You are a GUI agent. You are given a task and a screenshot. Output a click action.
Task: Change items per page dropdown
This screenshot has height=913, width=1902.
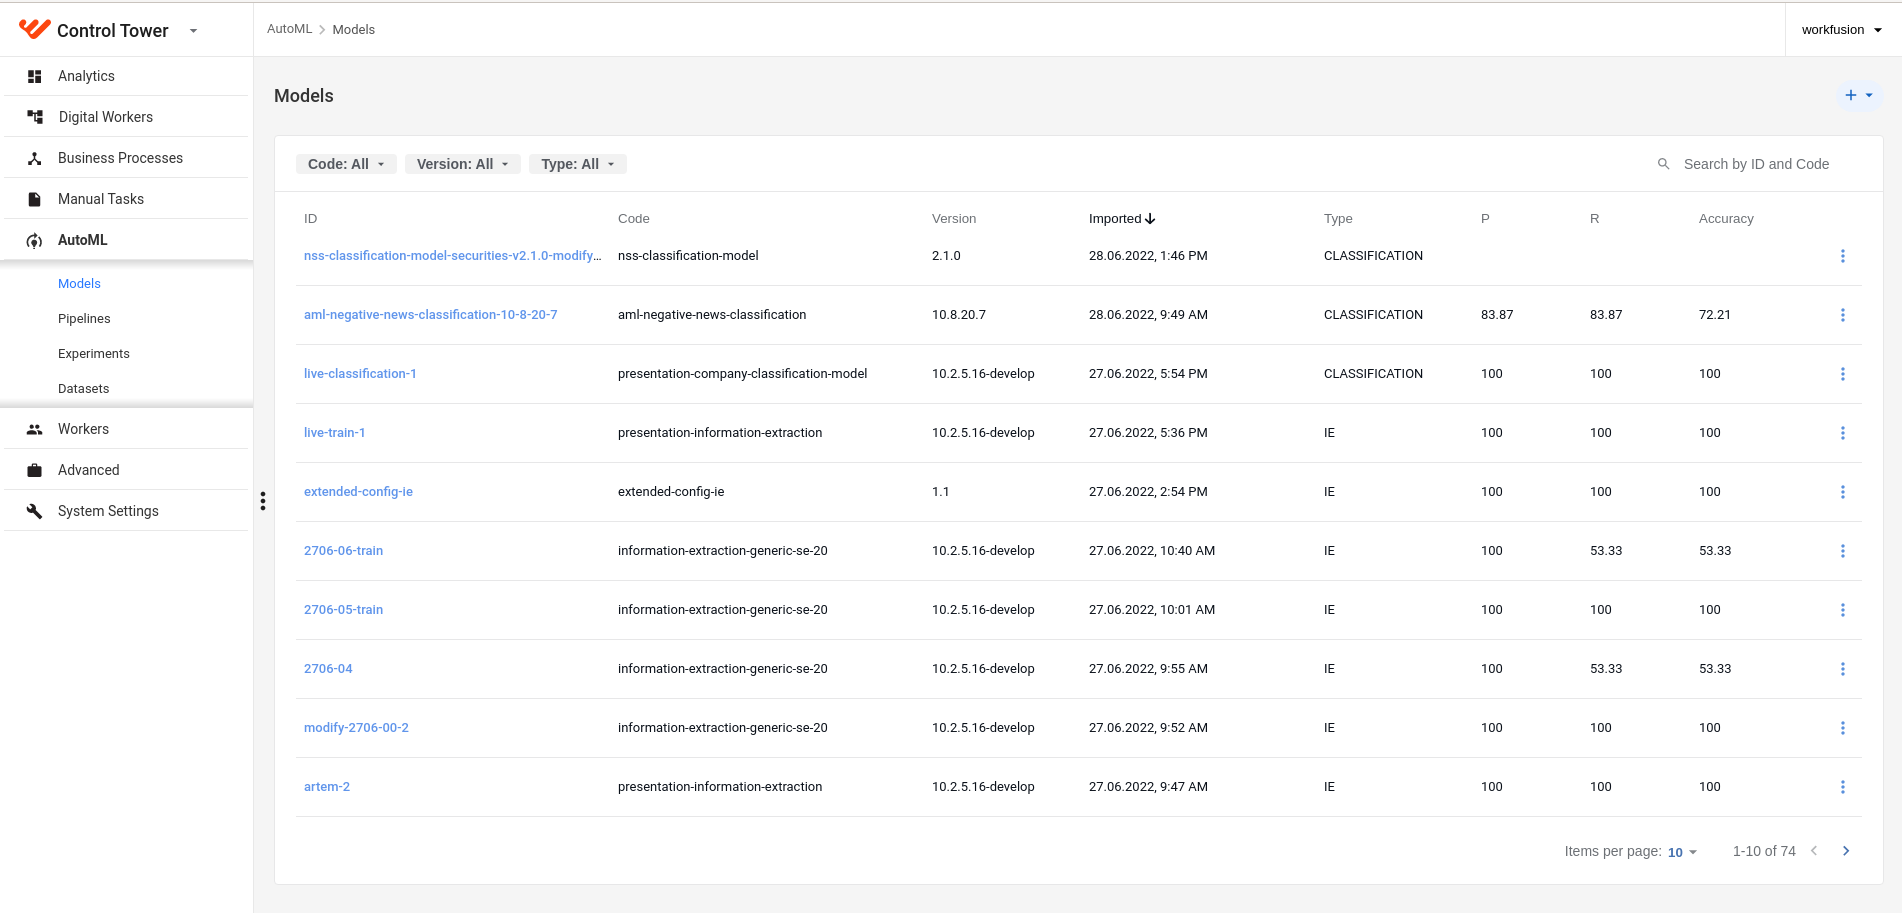tap(1682, 852)
